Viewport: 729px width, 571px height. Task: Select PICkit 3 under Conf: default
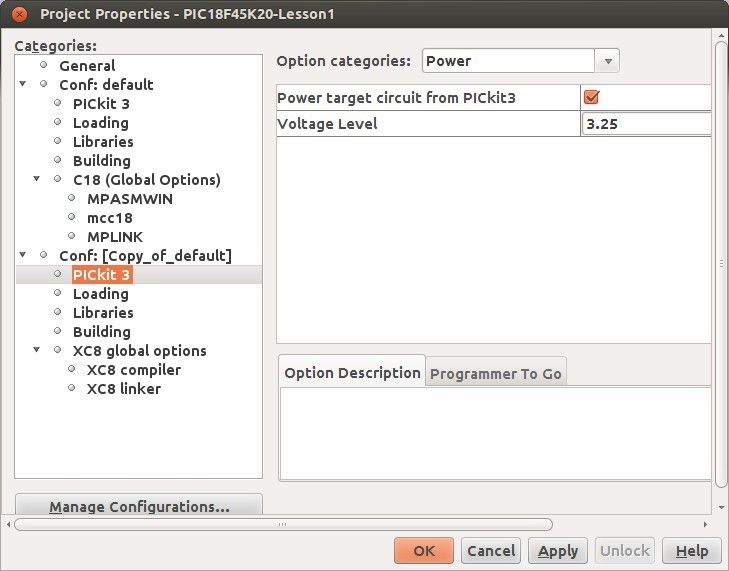click(x=101, y=104)
